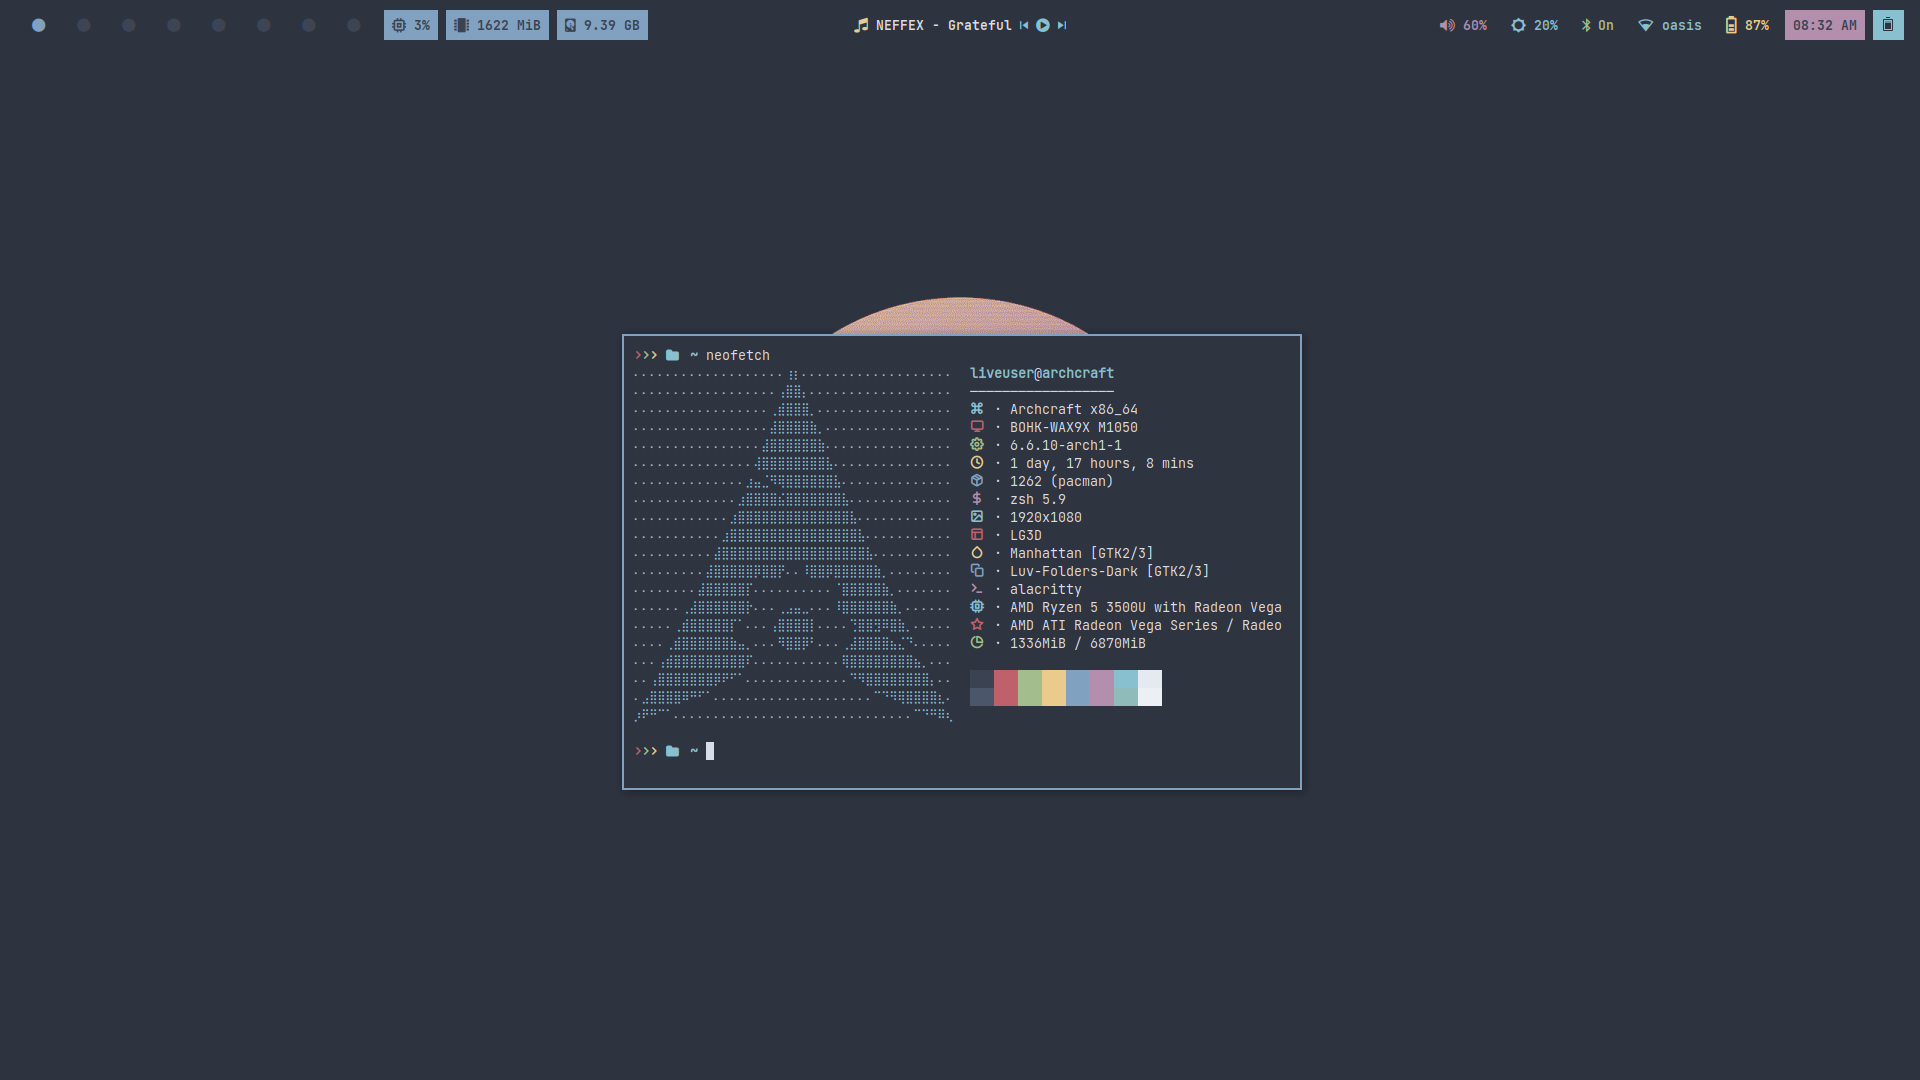
Task: Click the 9.39 GB disk module
Action: (x=602, y=25)
